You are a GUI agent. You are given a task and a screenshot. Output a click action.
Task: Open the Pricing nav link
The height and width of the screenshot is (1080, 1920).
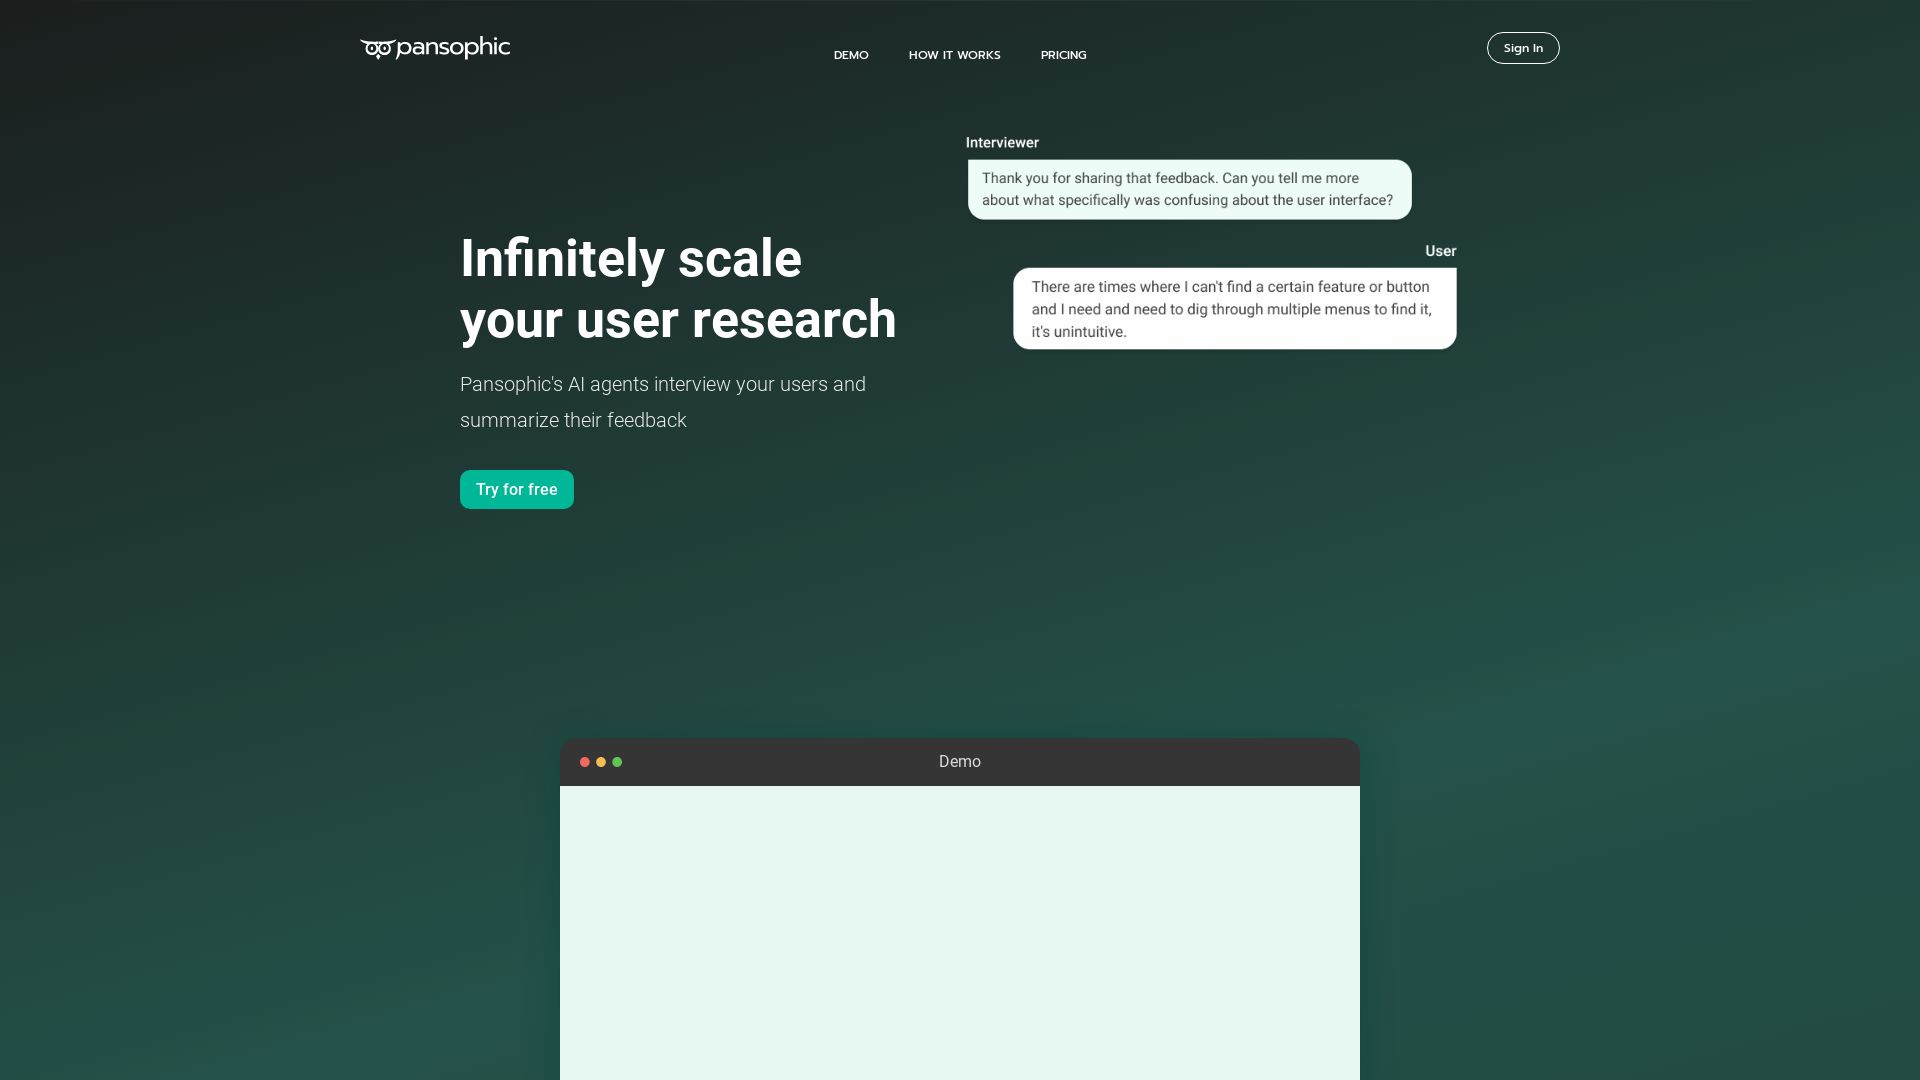1063,55
